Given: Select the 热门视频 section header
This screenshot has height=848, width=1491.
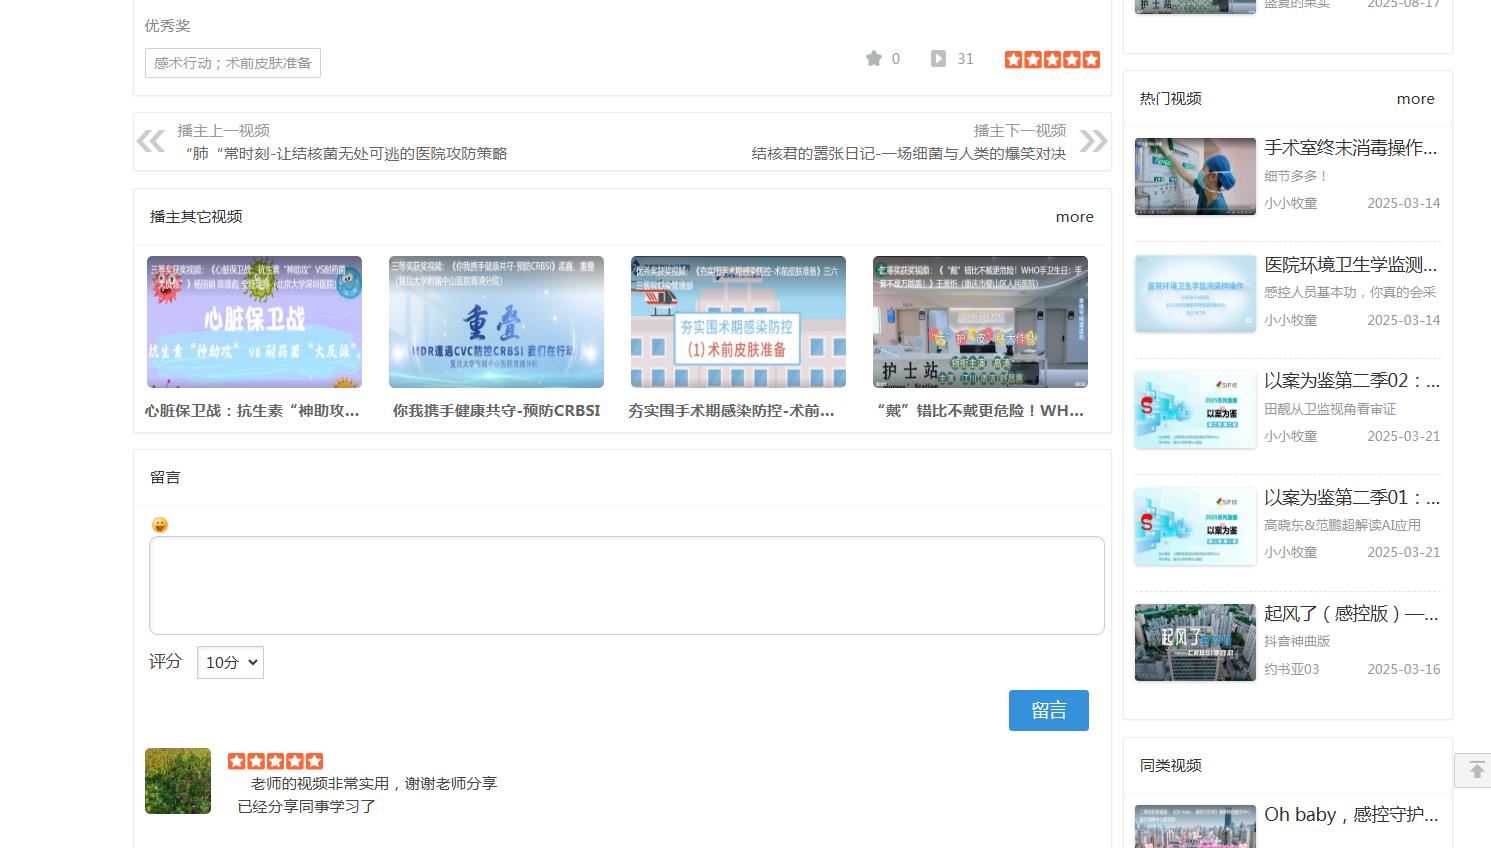Looking at the screenshot, I should (1170, 98).
